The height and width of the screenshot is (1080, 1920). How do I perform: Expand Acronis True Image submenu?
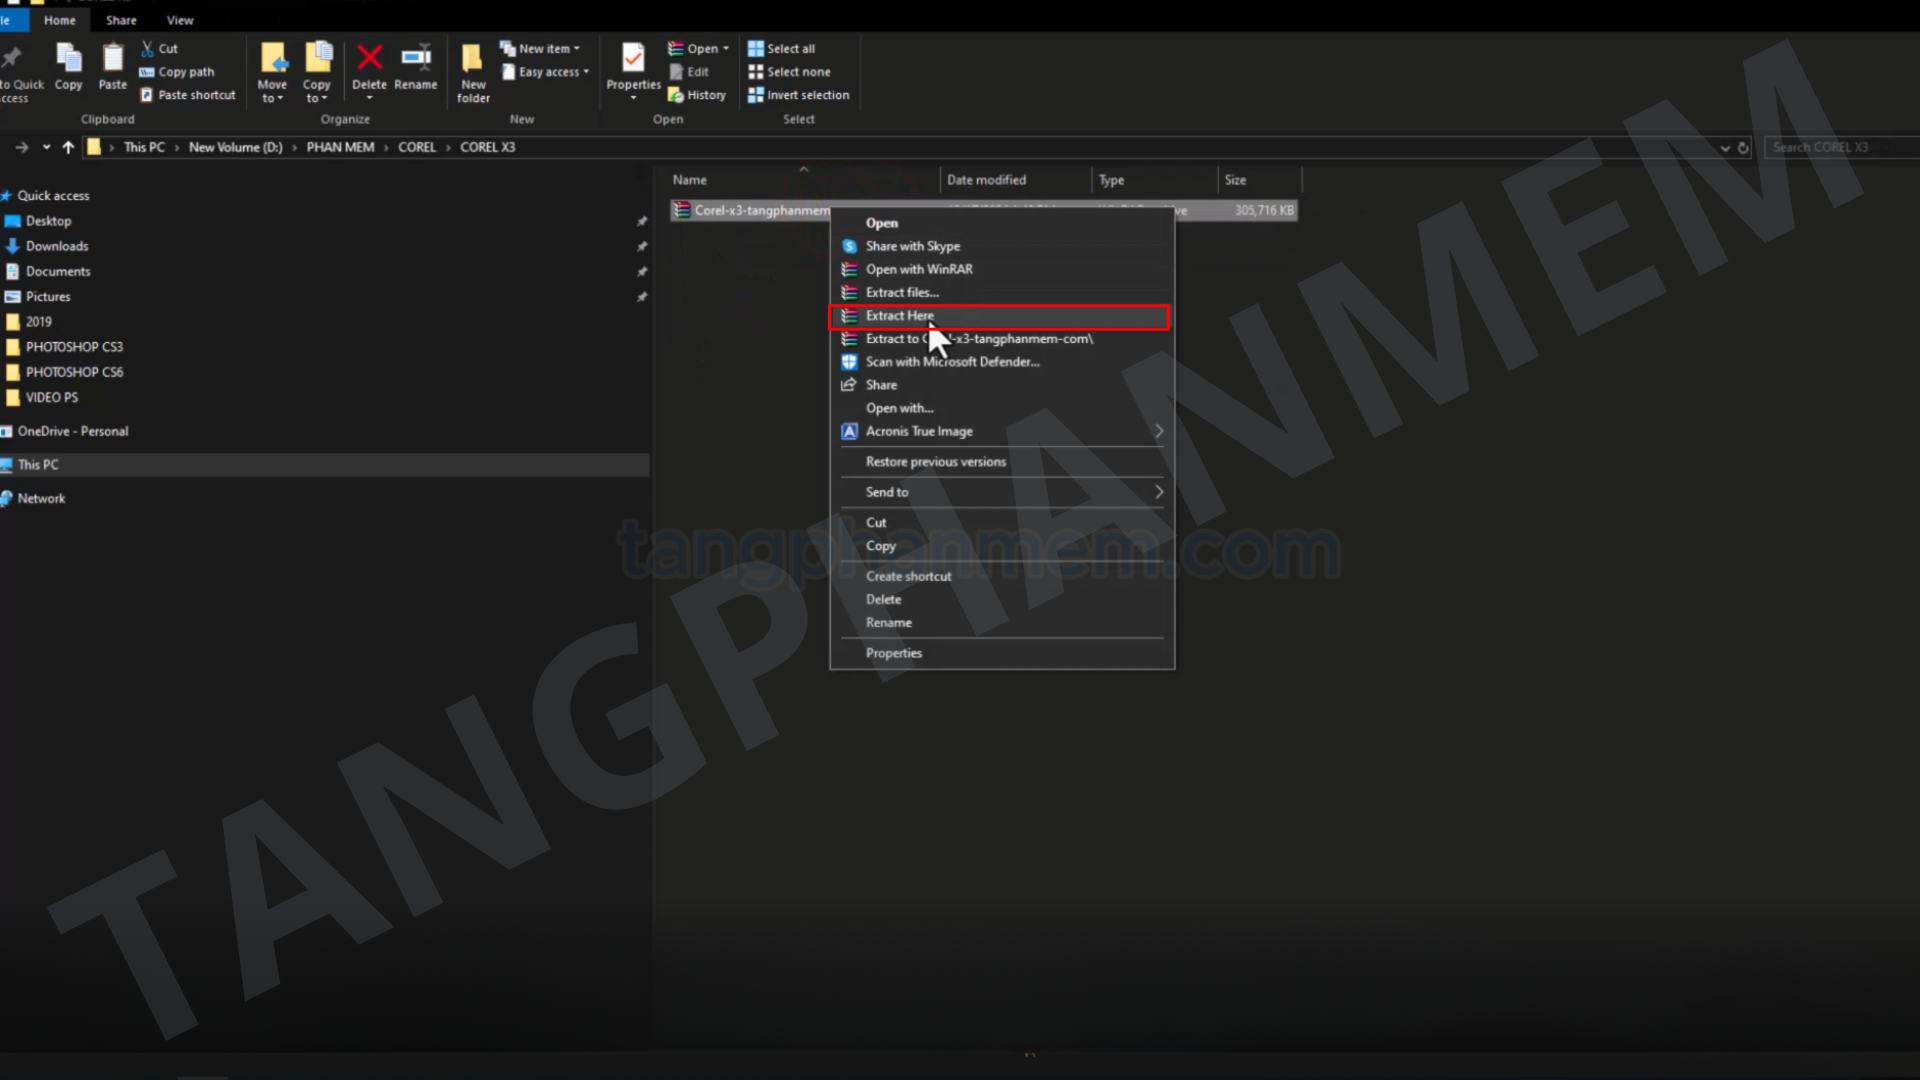pyautogui.click(x=1158, y=431)
